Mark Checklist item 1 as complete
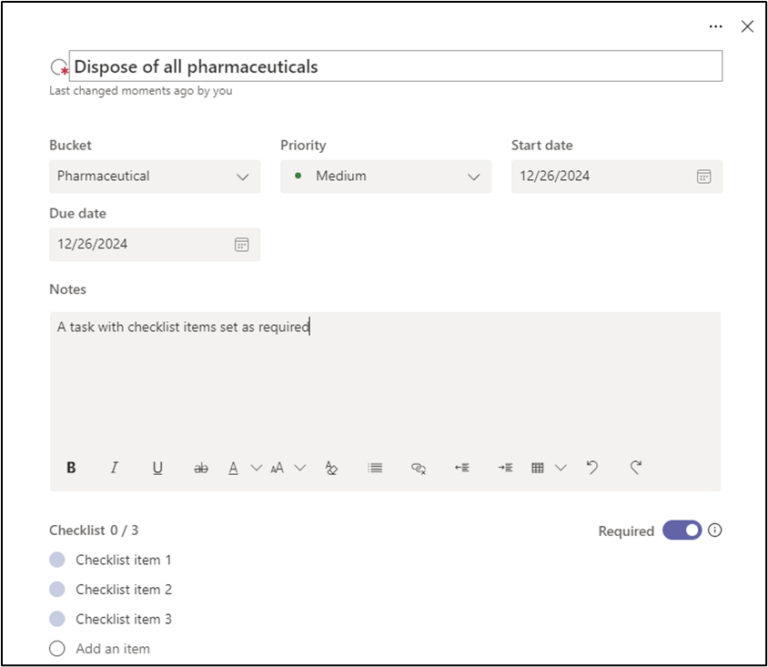This screenshot has height=667, width=768. pyautogui.click(x=57, y=560)
